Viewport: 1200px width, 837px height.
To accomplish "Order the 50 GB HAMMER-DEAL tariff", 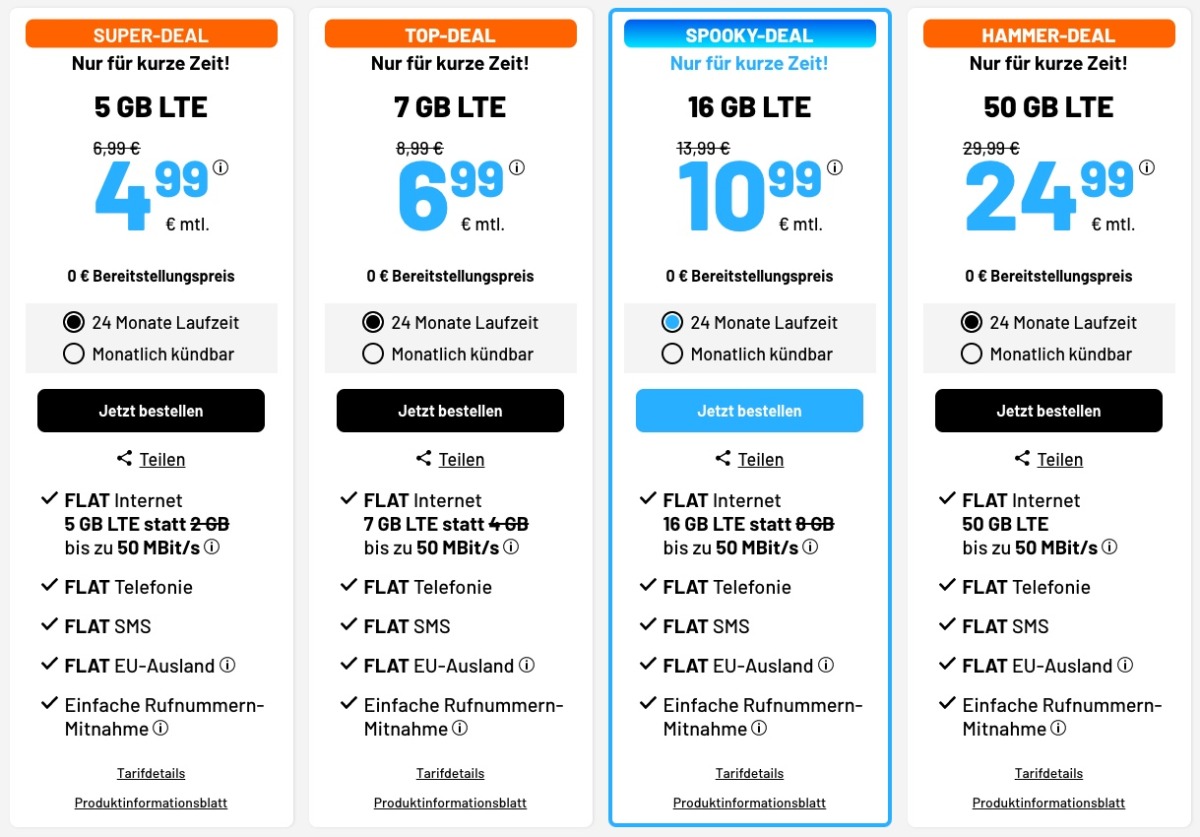I will point(1048,410).
